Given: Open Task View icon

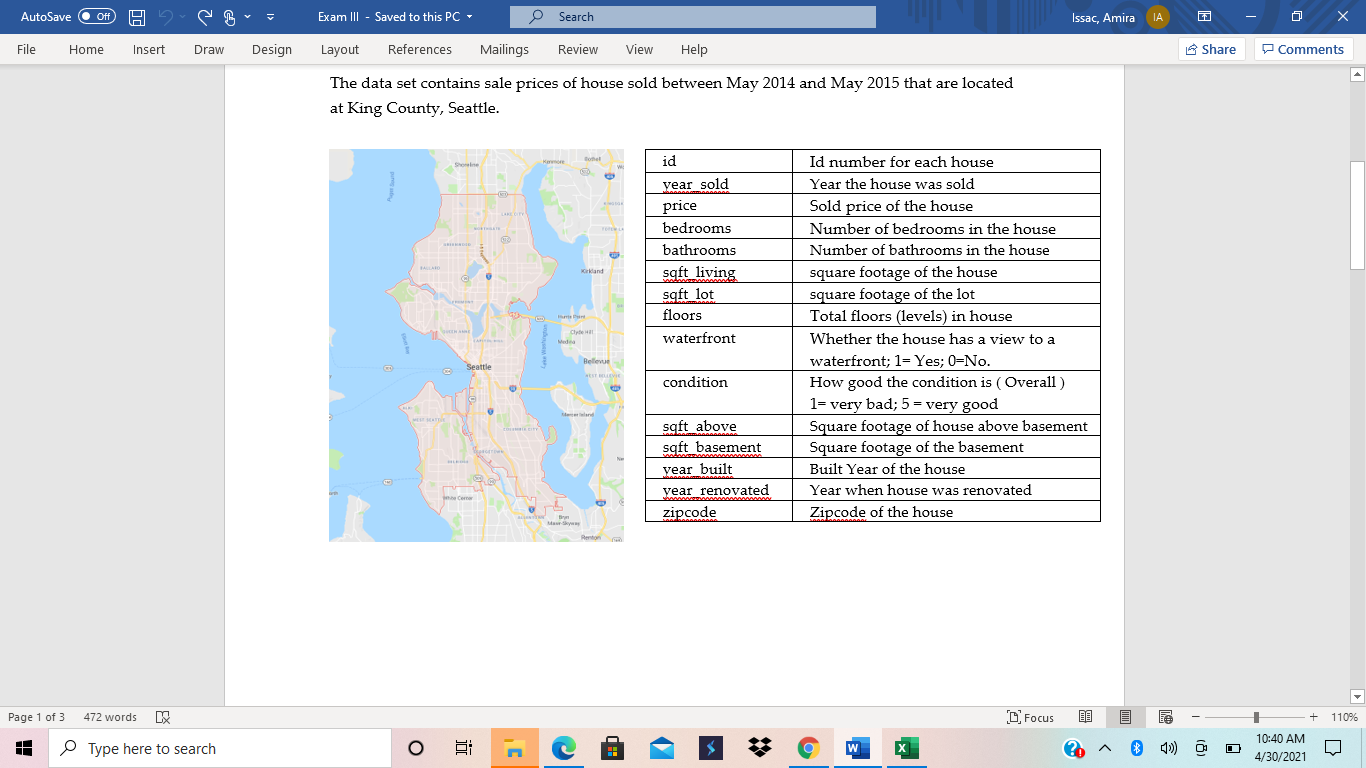Looking at the screenshot, I should pyautogui.click(x=463, y=748).
